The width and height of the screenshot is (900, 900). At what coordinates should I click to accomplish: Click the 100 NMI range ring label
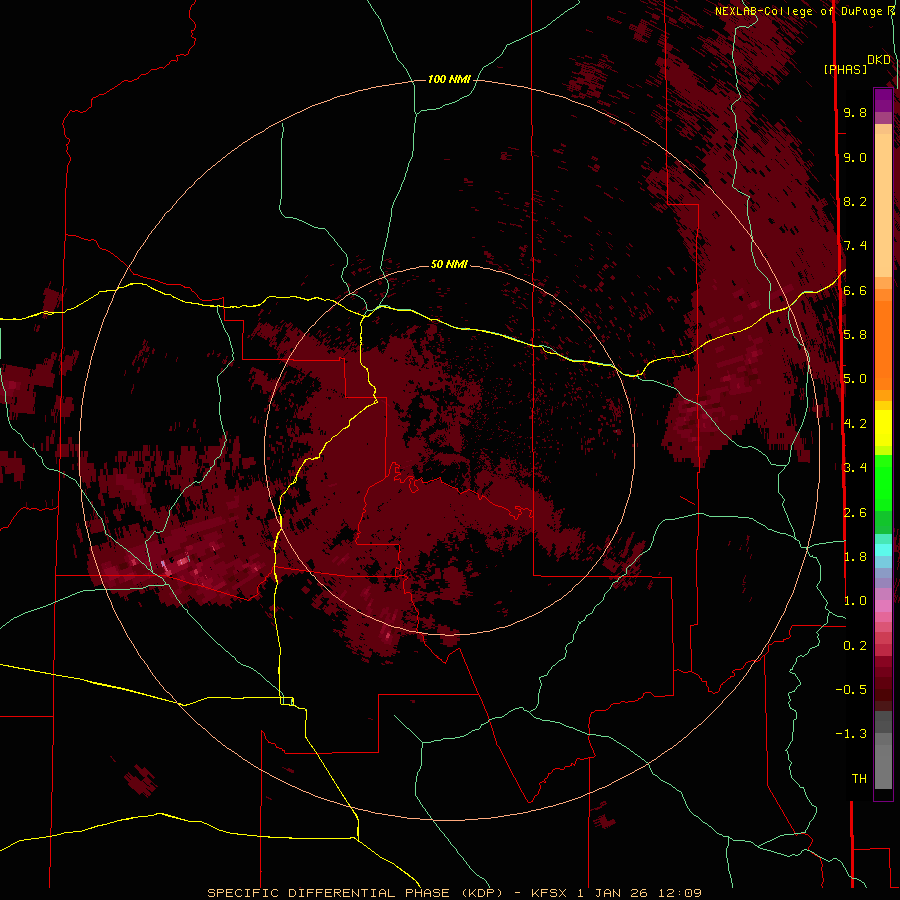click(x=449, y=79)
